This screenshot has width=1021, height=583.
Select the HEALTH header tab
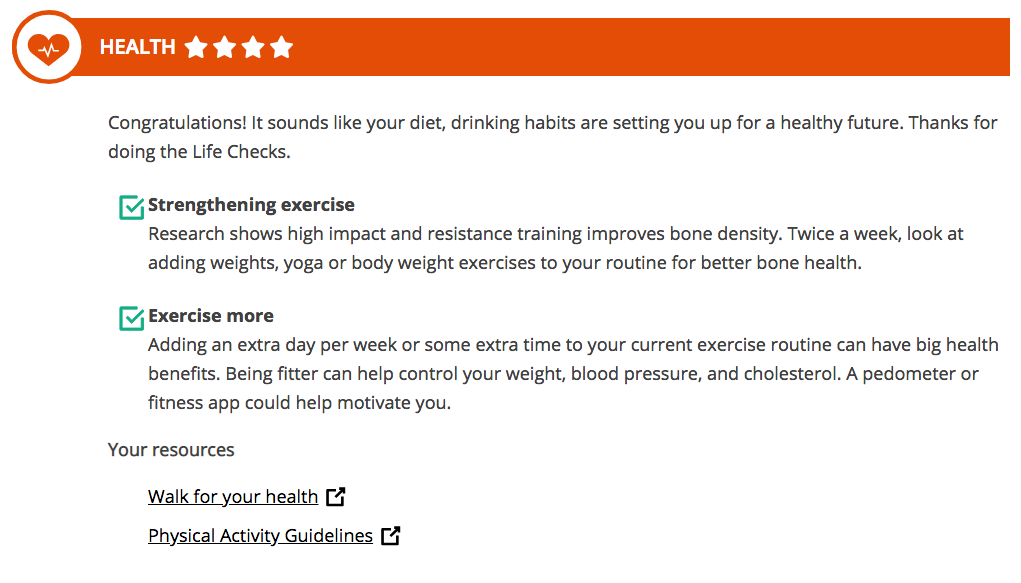click(137, 46)
